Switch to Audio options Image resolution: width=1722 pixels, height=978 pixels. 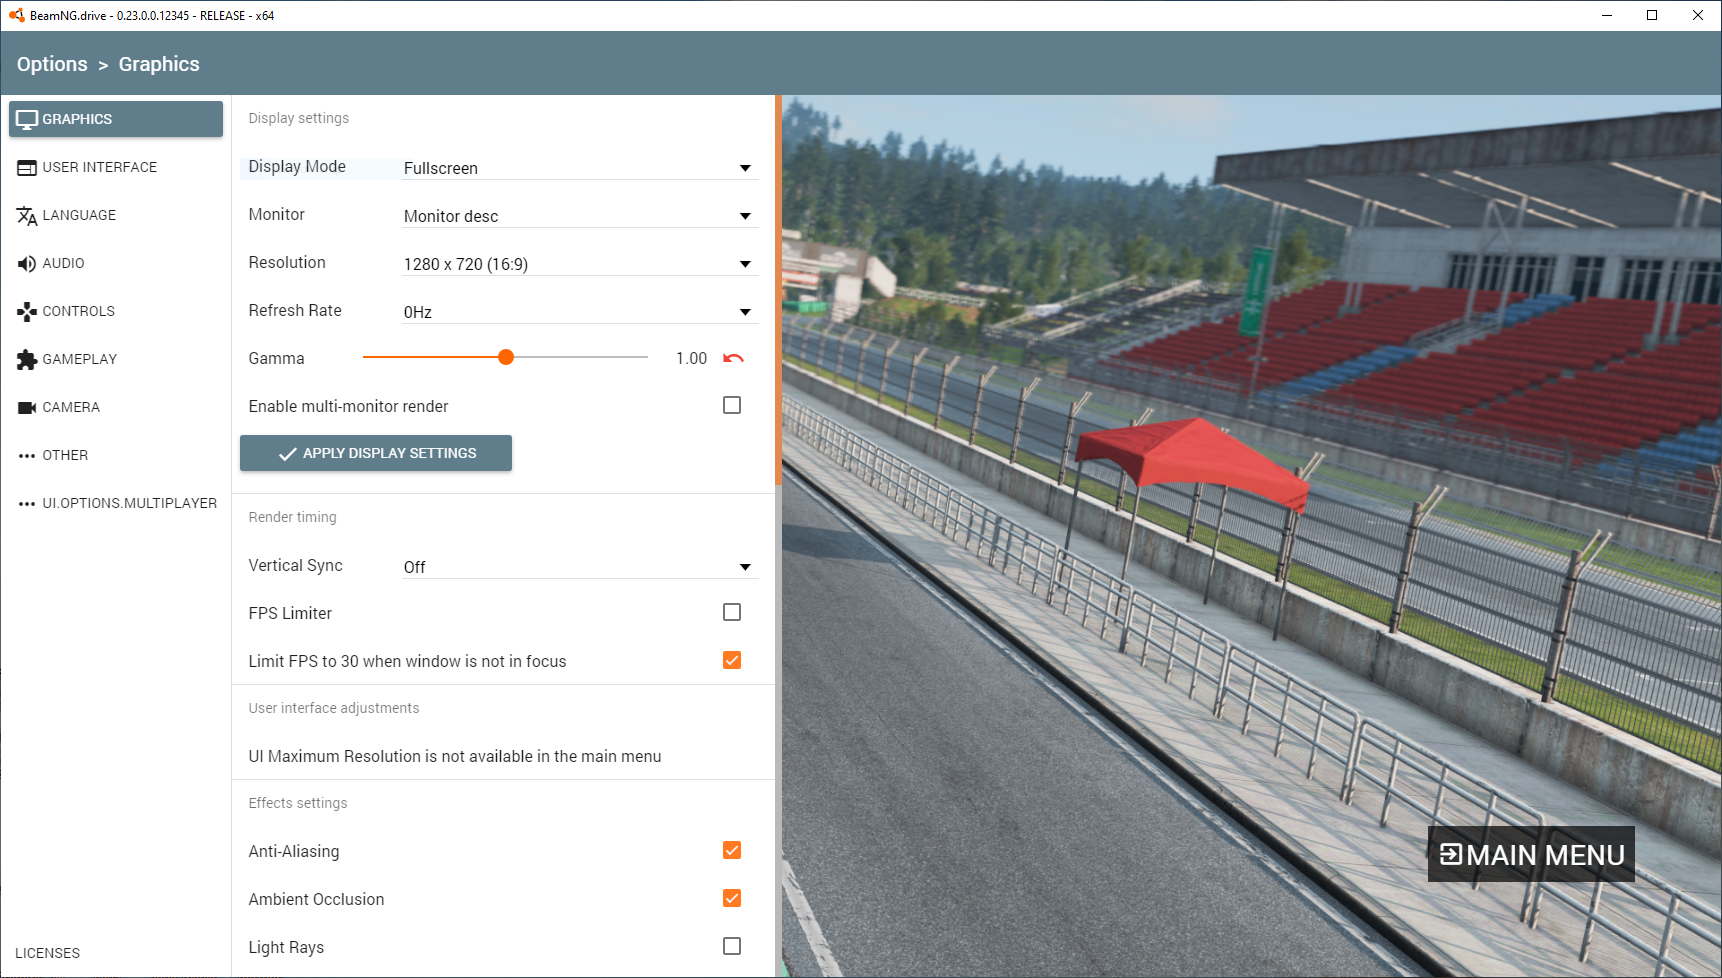[116, 263]
